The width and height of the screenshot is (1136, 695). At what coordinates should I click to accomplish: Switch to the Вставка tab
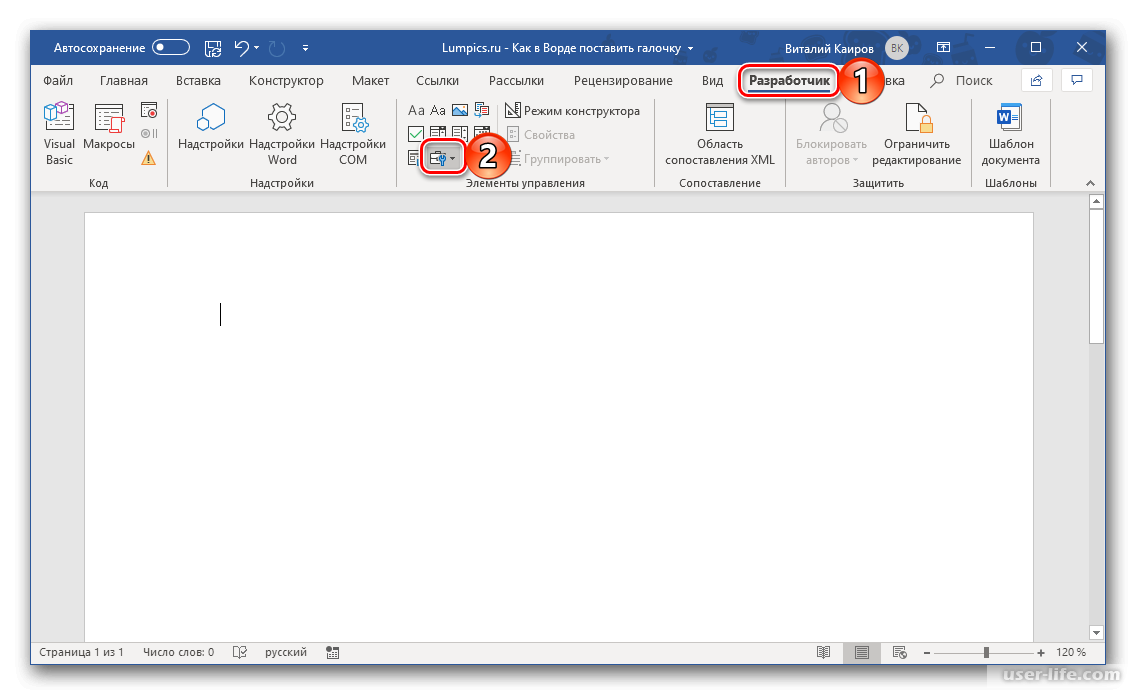click(198, 80)
